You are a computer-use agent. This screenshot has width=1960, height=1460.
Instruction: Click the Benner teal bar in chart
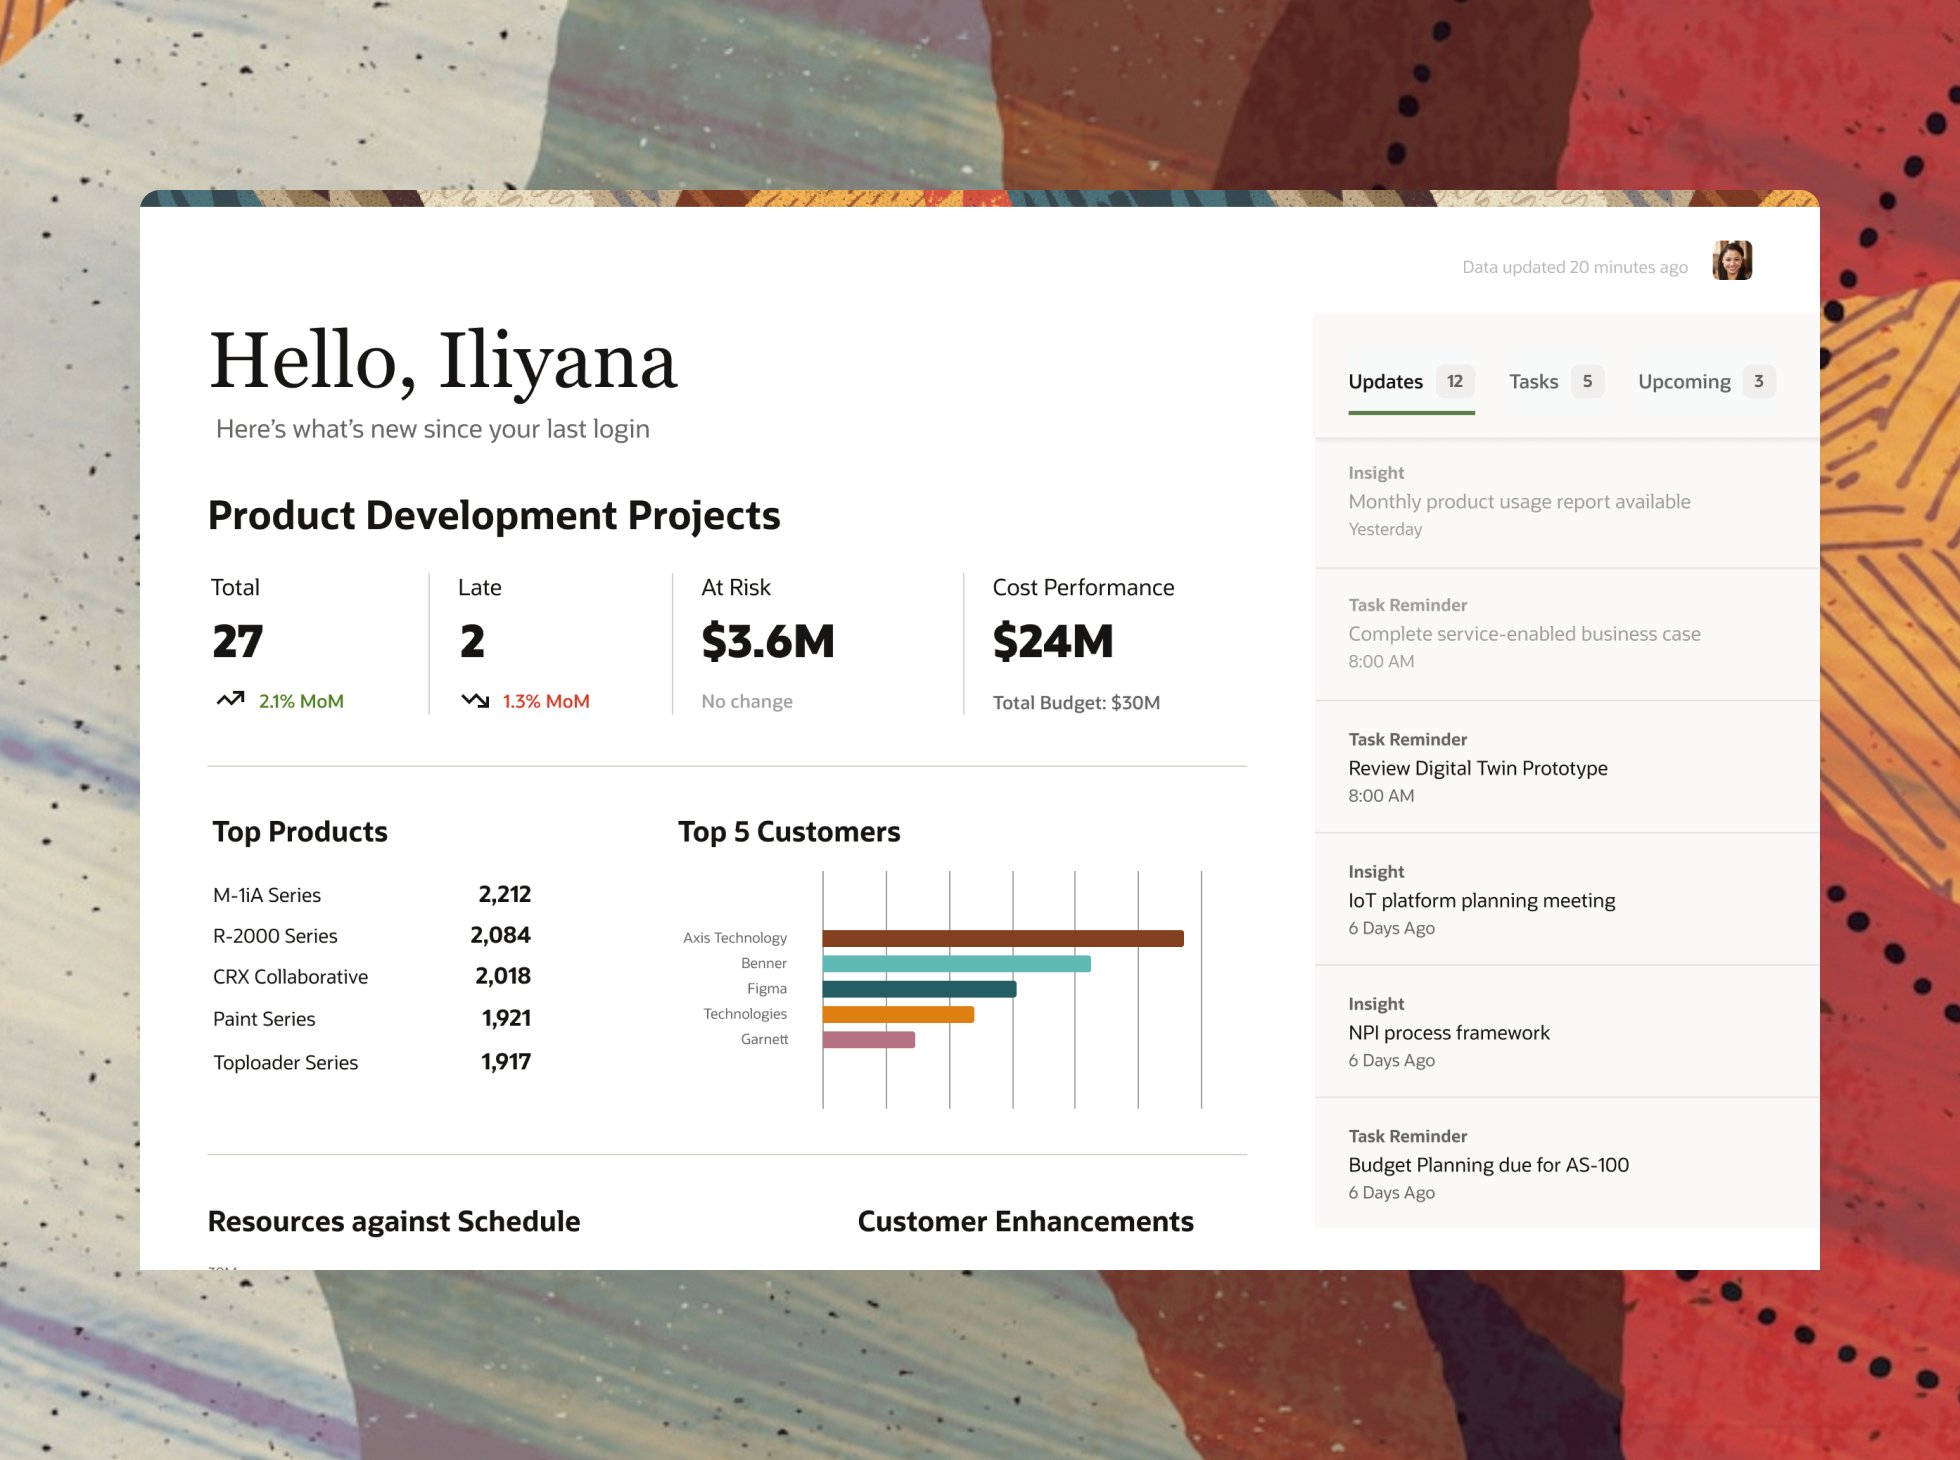956,963
